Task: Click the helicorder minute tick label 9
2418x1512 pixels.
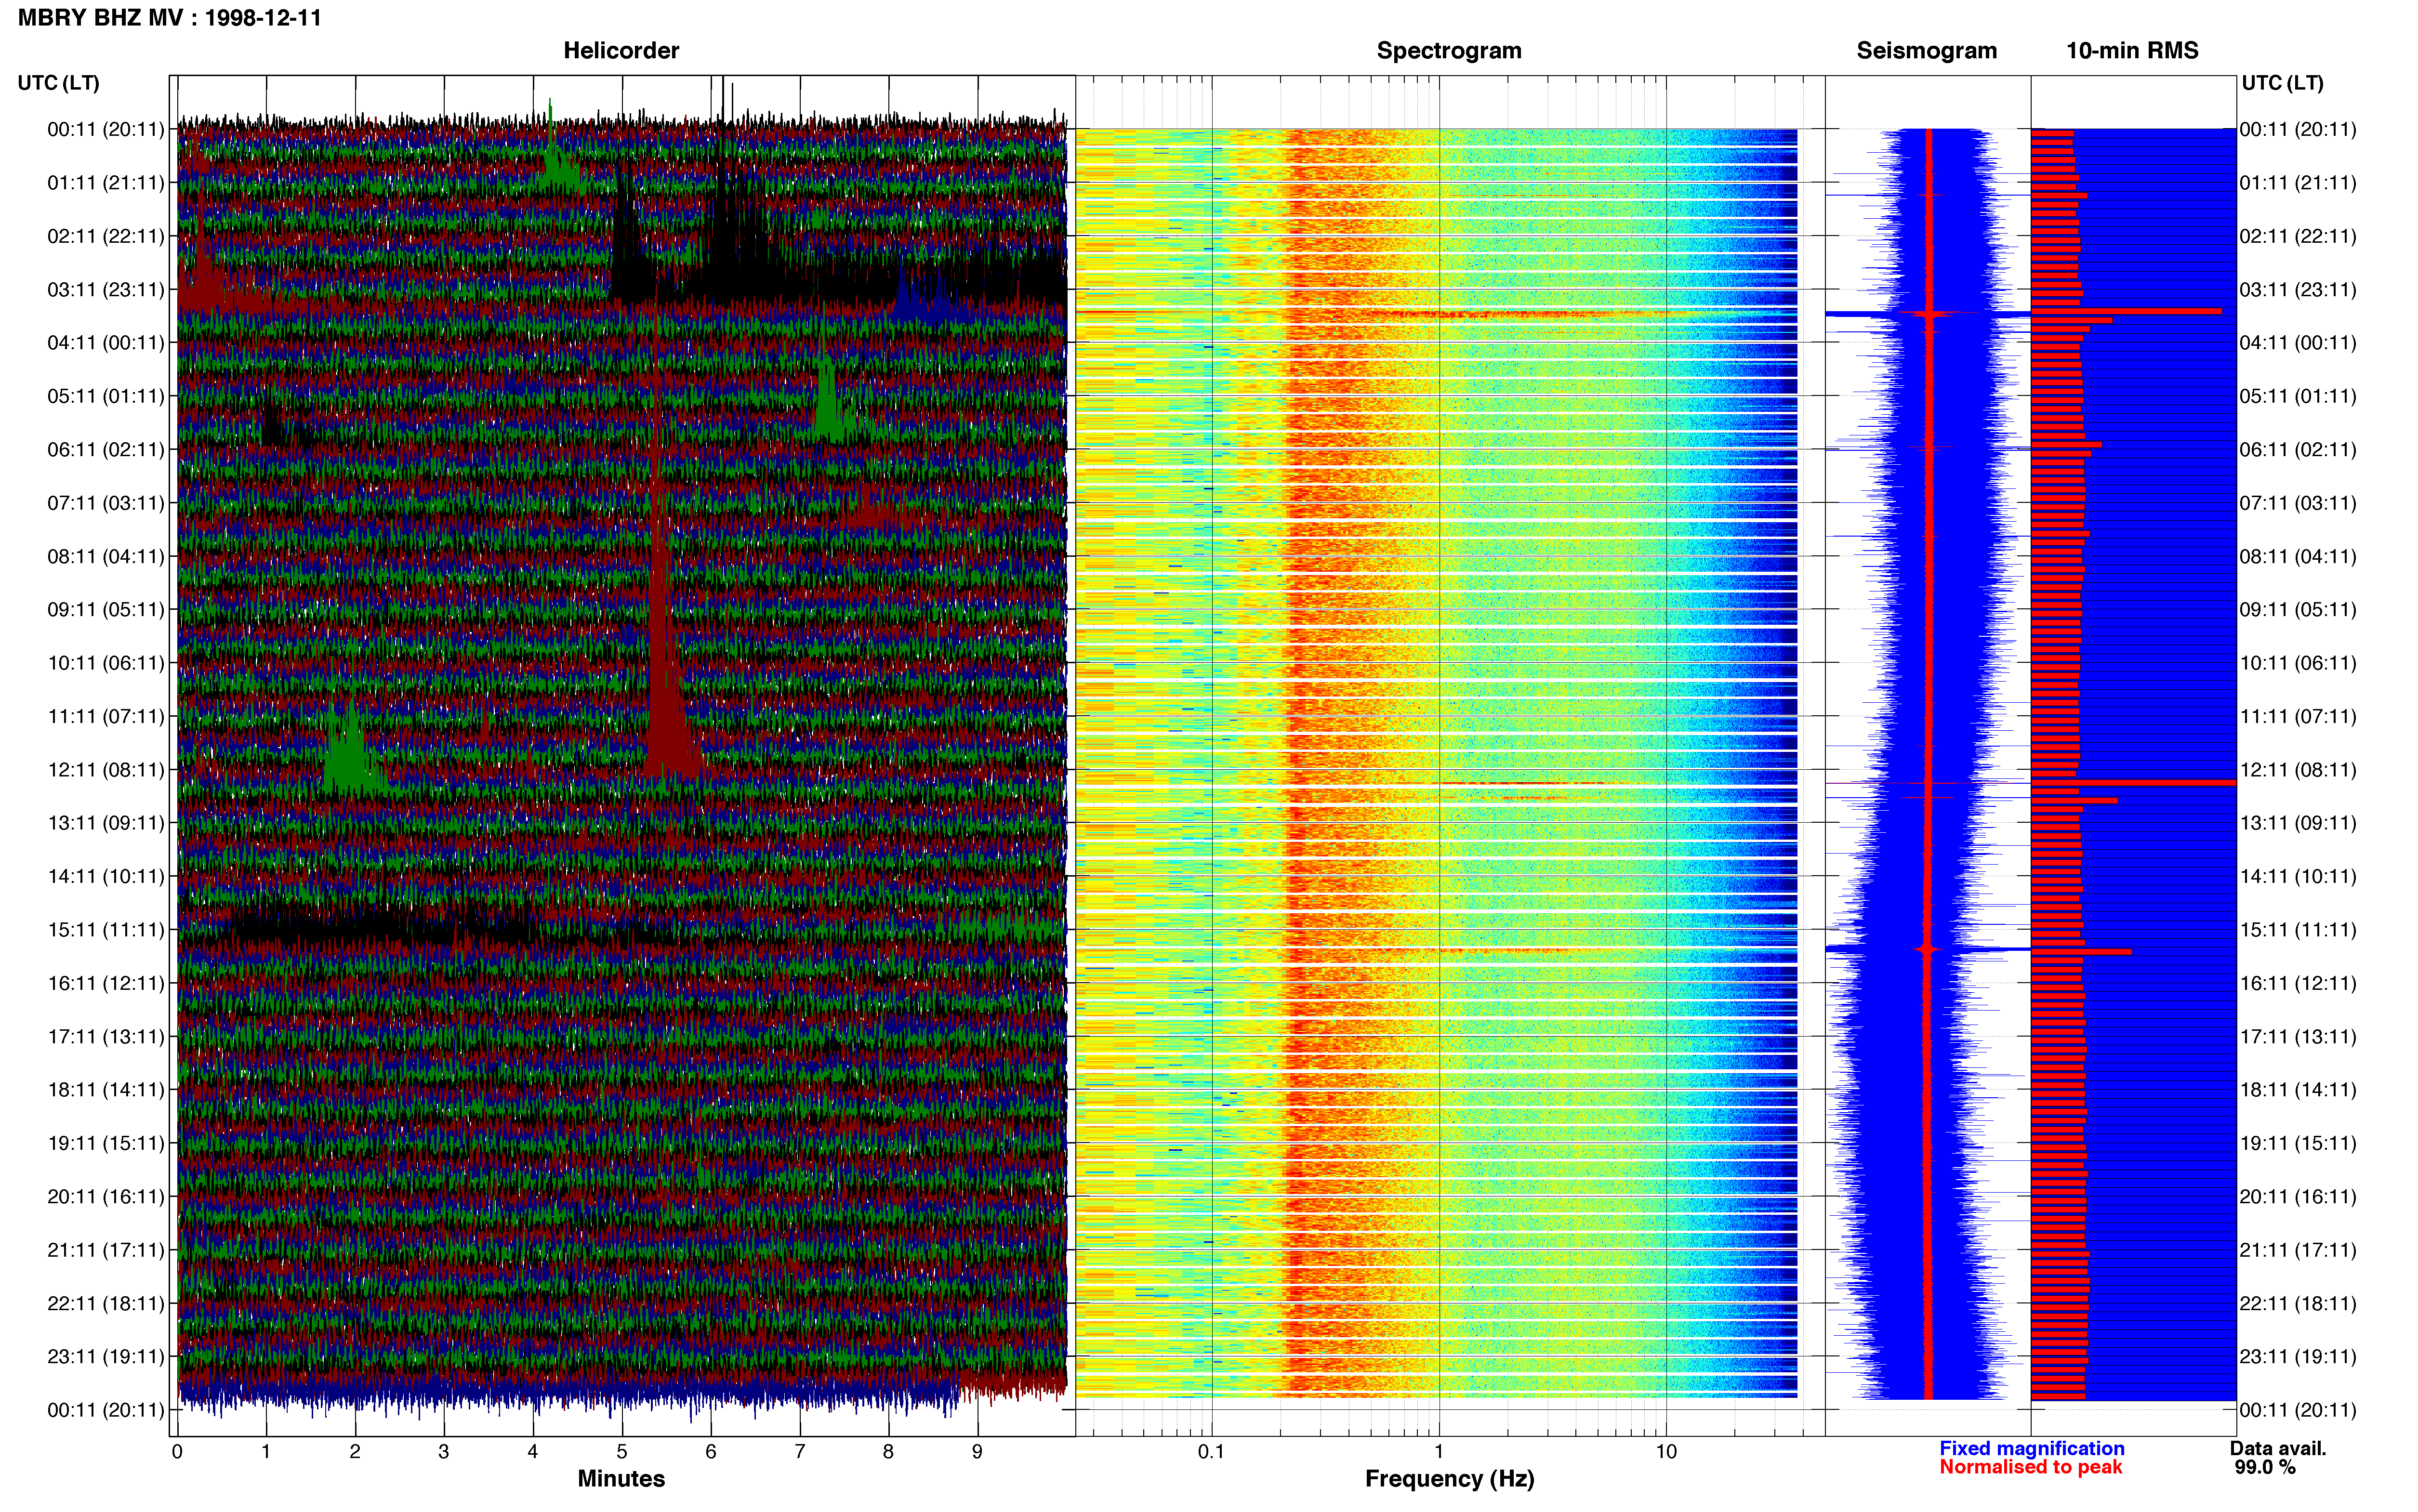Action: point(977,1452)
